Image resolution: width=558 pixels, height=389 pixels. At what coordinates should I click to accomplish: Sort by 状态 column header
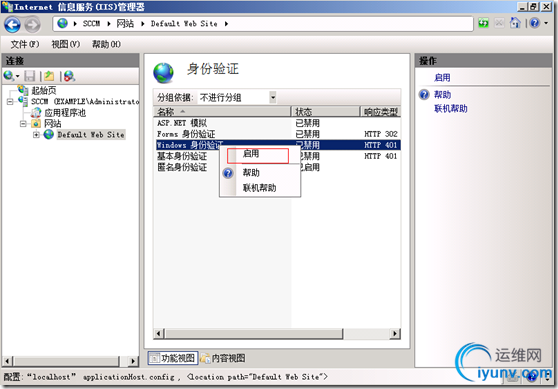(325, 112)
